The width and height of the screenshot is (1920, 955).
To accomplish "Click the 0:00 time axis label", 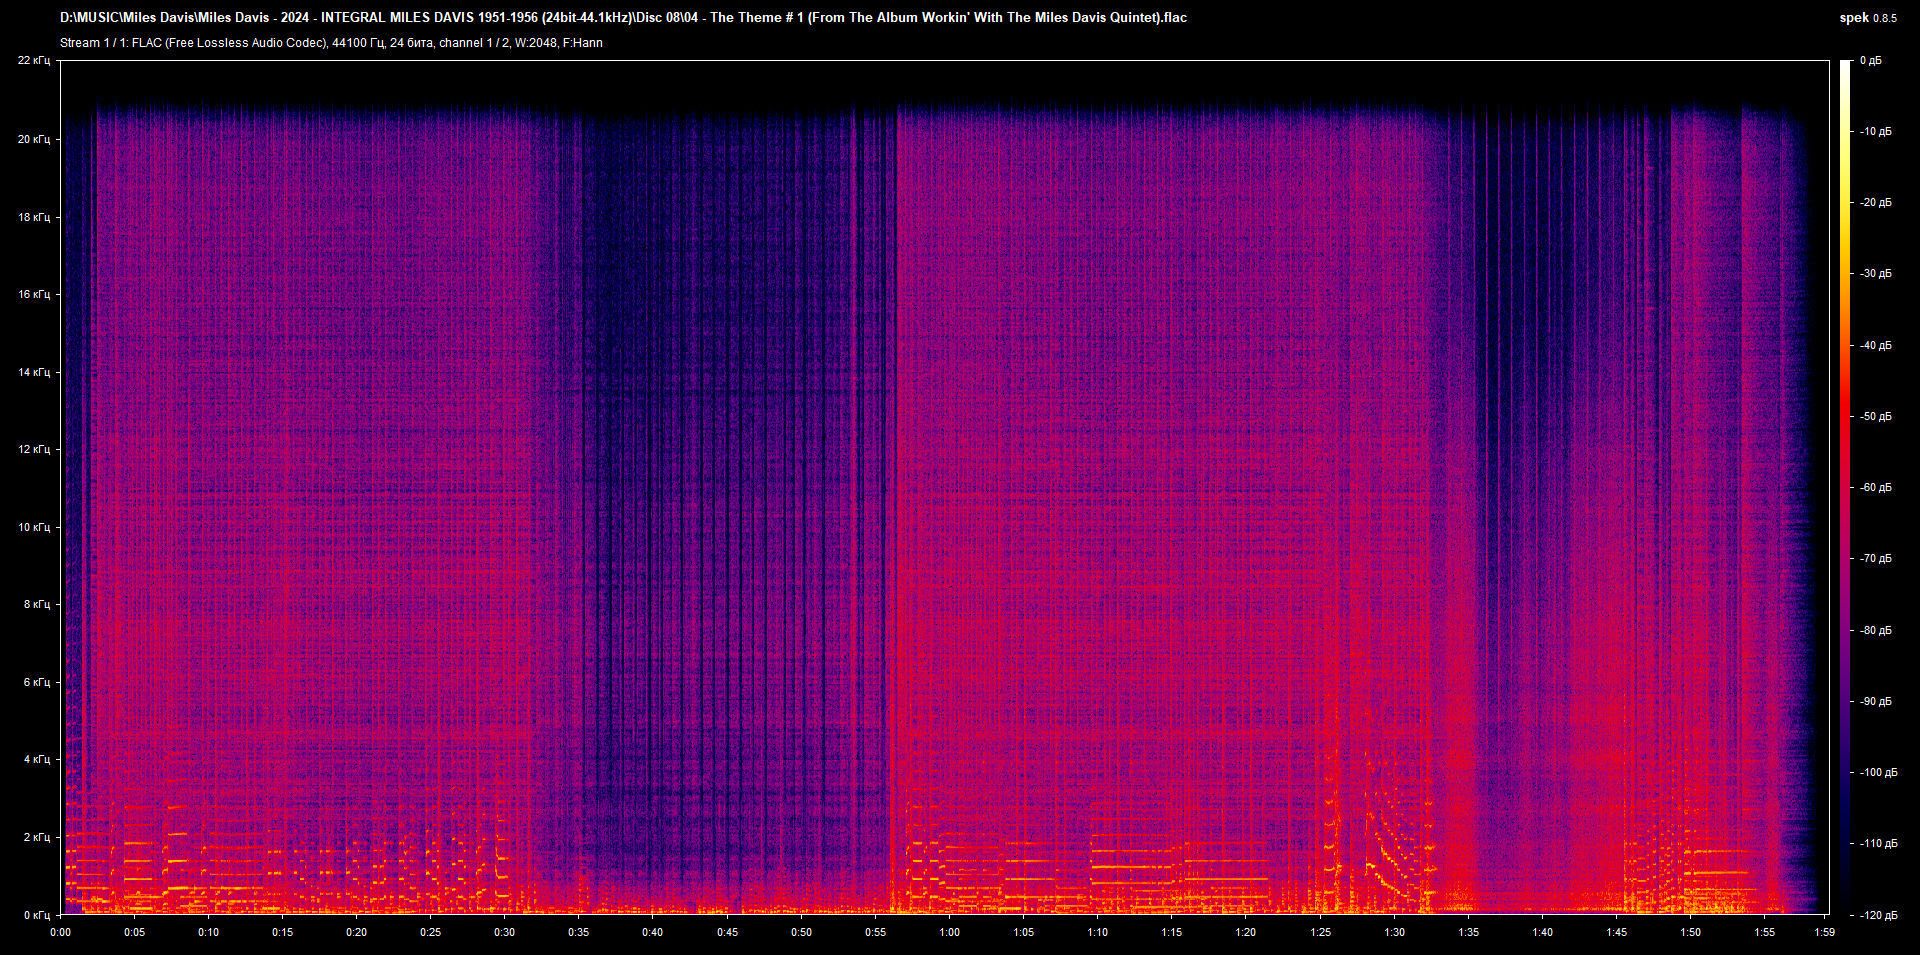I will (61, 932).
